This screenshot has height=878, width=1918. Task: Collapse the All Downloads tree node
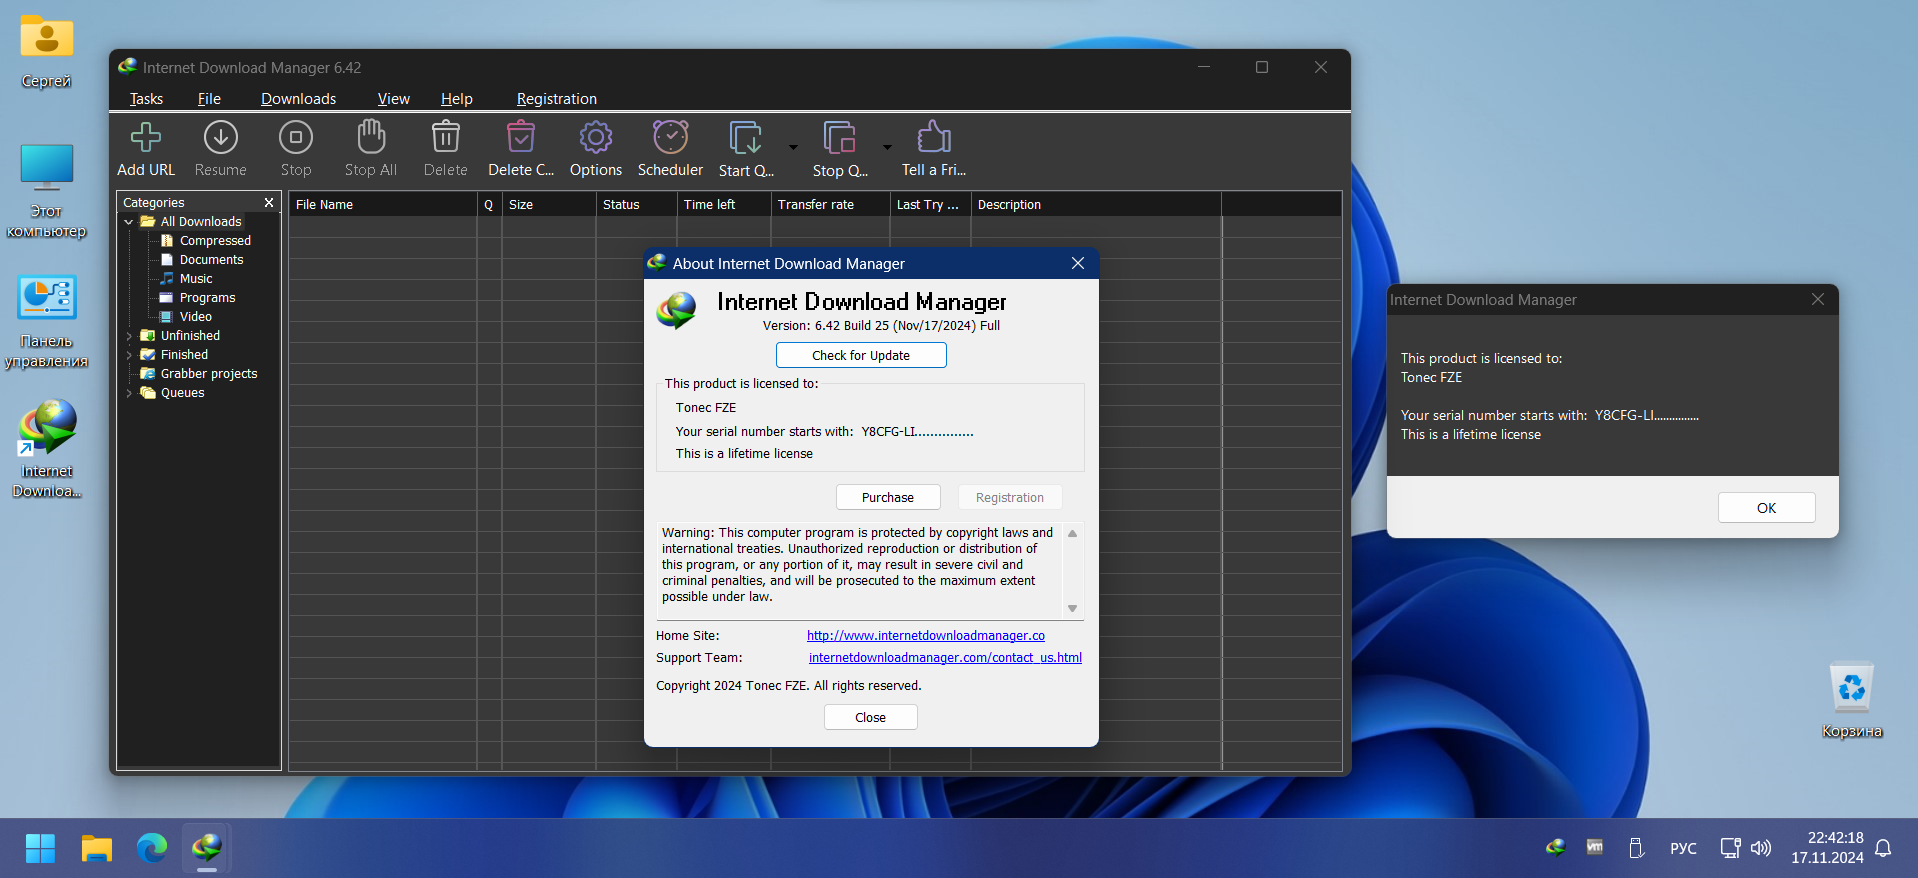click(128, 222)
